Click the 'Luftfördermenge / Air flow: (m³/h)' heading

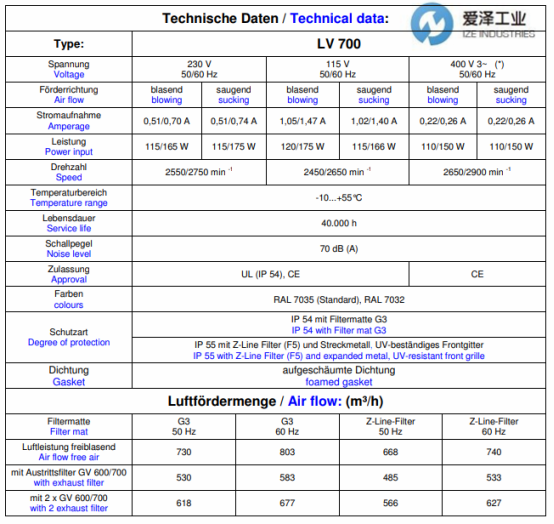tap(275, 401)
